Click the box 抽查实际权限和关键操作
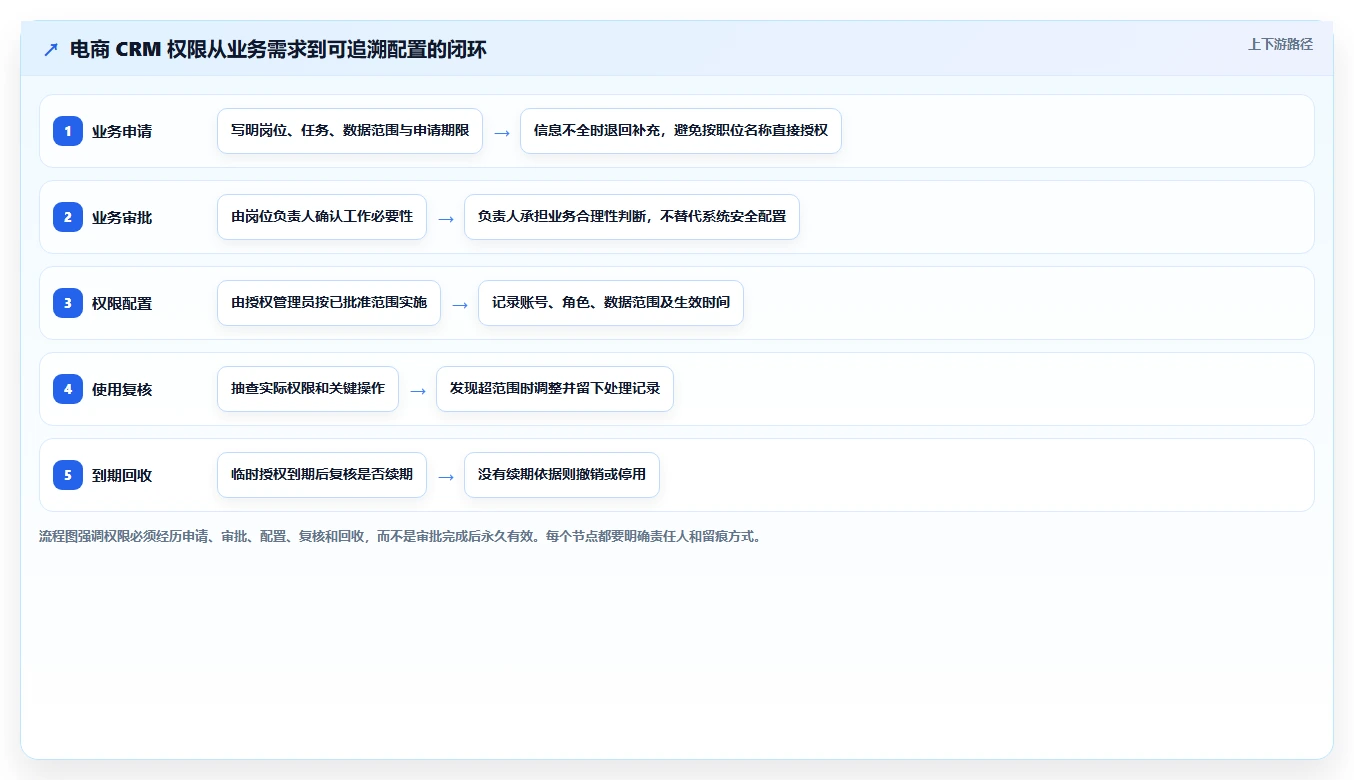The width and height of the screenshot is (1354, 780). [x=308, y=389]
